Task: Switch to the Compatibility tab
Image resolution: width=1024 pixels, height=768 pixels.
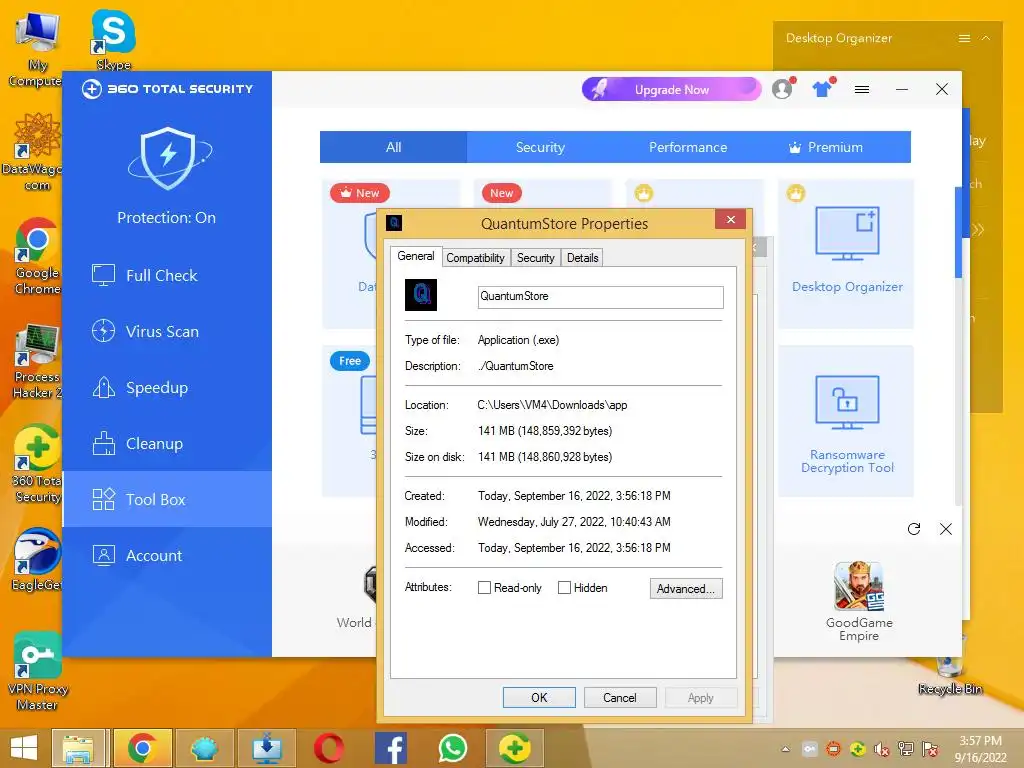Action: click(x=475, y=258)
